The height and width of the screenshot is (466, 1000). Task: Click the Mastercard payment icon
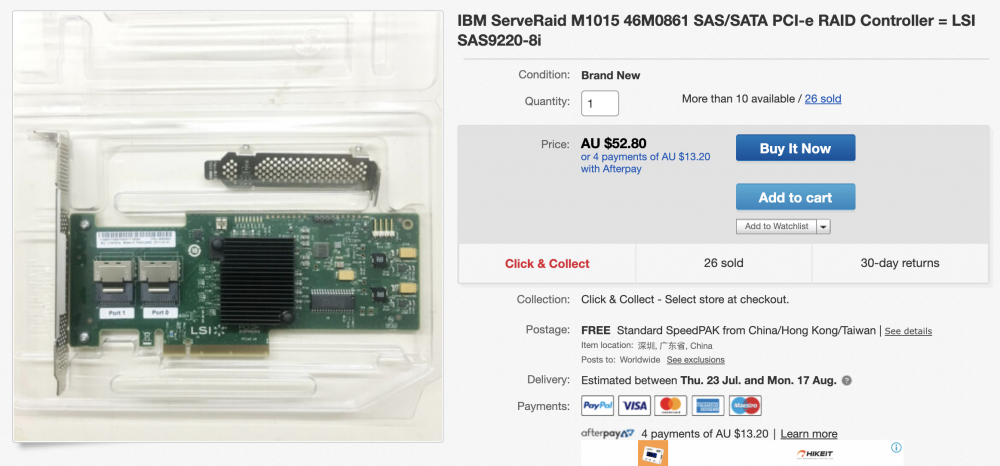point(671,405)
